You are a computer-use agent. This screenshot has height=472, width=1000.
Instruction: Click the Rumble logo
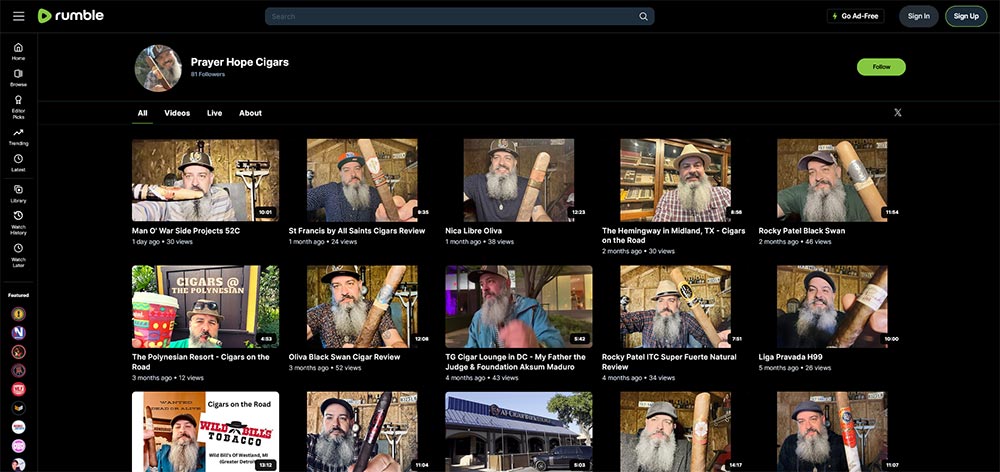point(71,16)
